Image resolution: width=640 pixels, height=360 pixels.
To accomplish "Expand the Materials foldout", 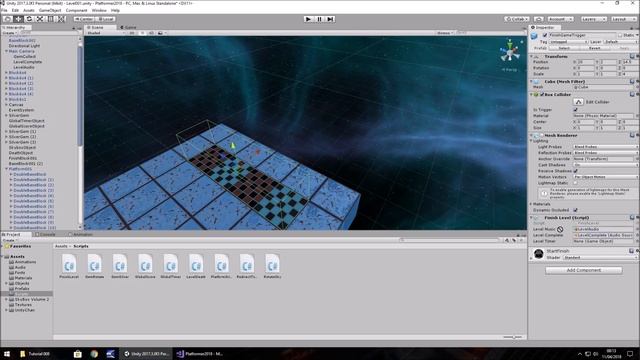I will tap(531, 204).
